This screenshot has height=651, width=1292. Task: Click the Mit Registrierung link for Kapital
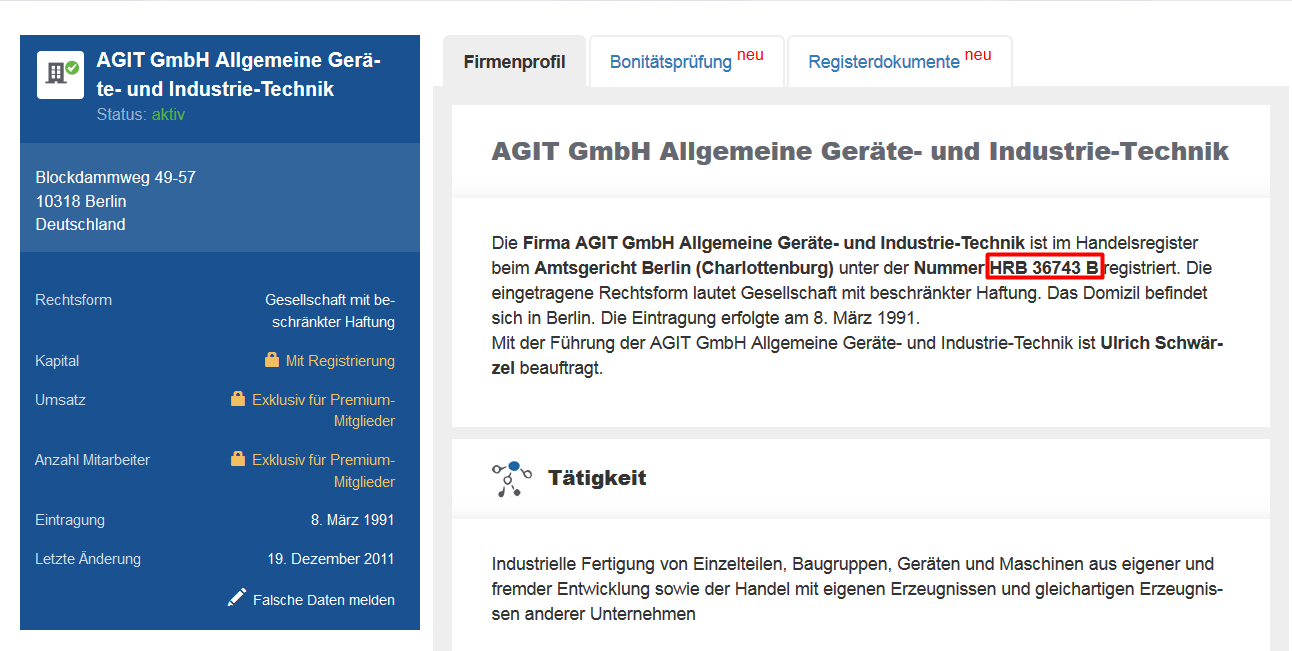[340, 361]
